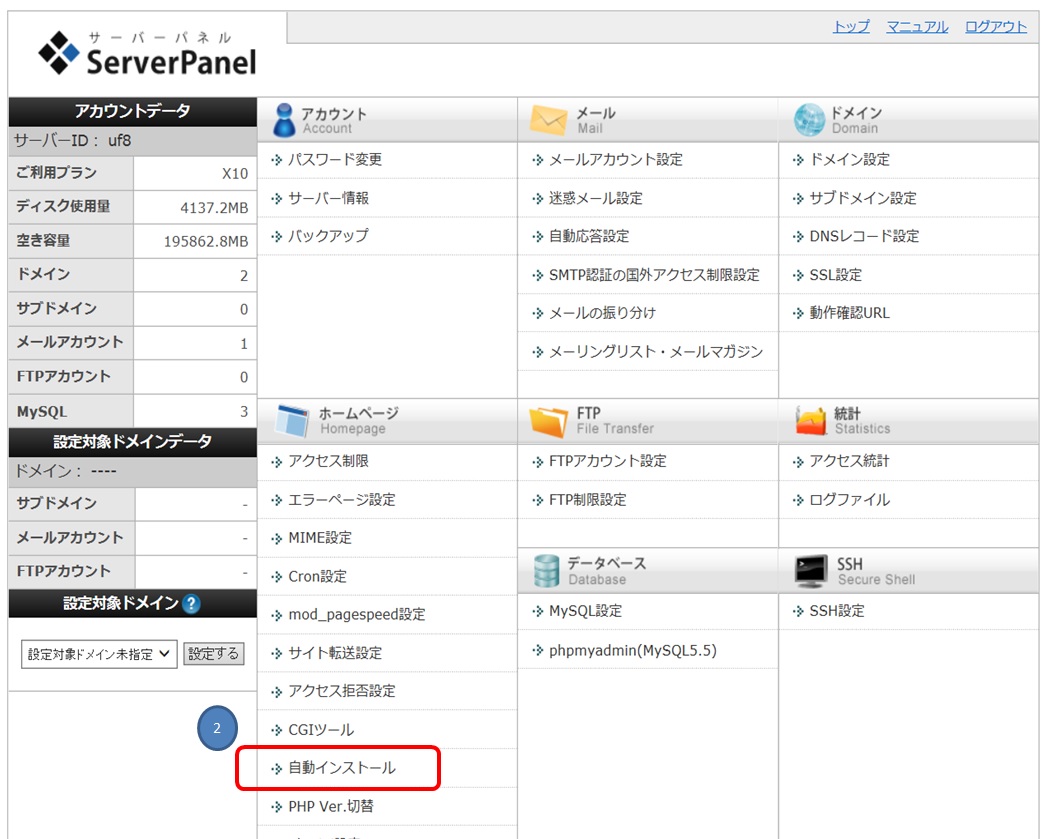Go to SSL設定 under Domain
Viewport: 1049px width, 839px height.
(835, 275)
